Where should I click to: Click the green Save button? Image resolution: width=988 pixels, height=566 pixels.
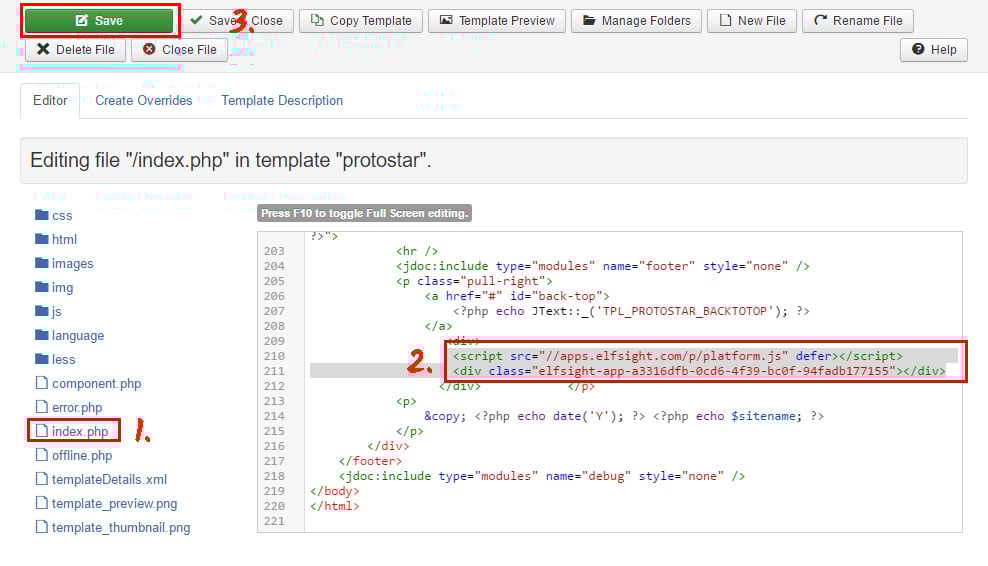tap(99, 21)
